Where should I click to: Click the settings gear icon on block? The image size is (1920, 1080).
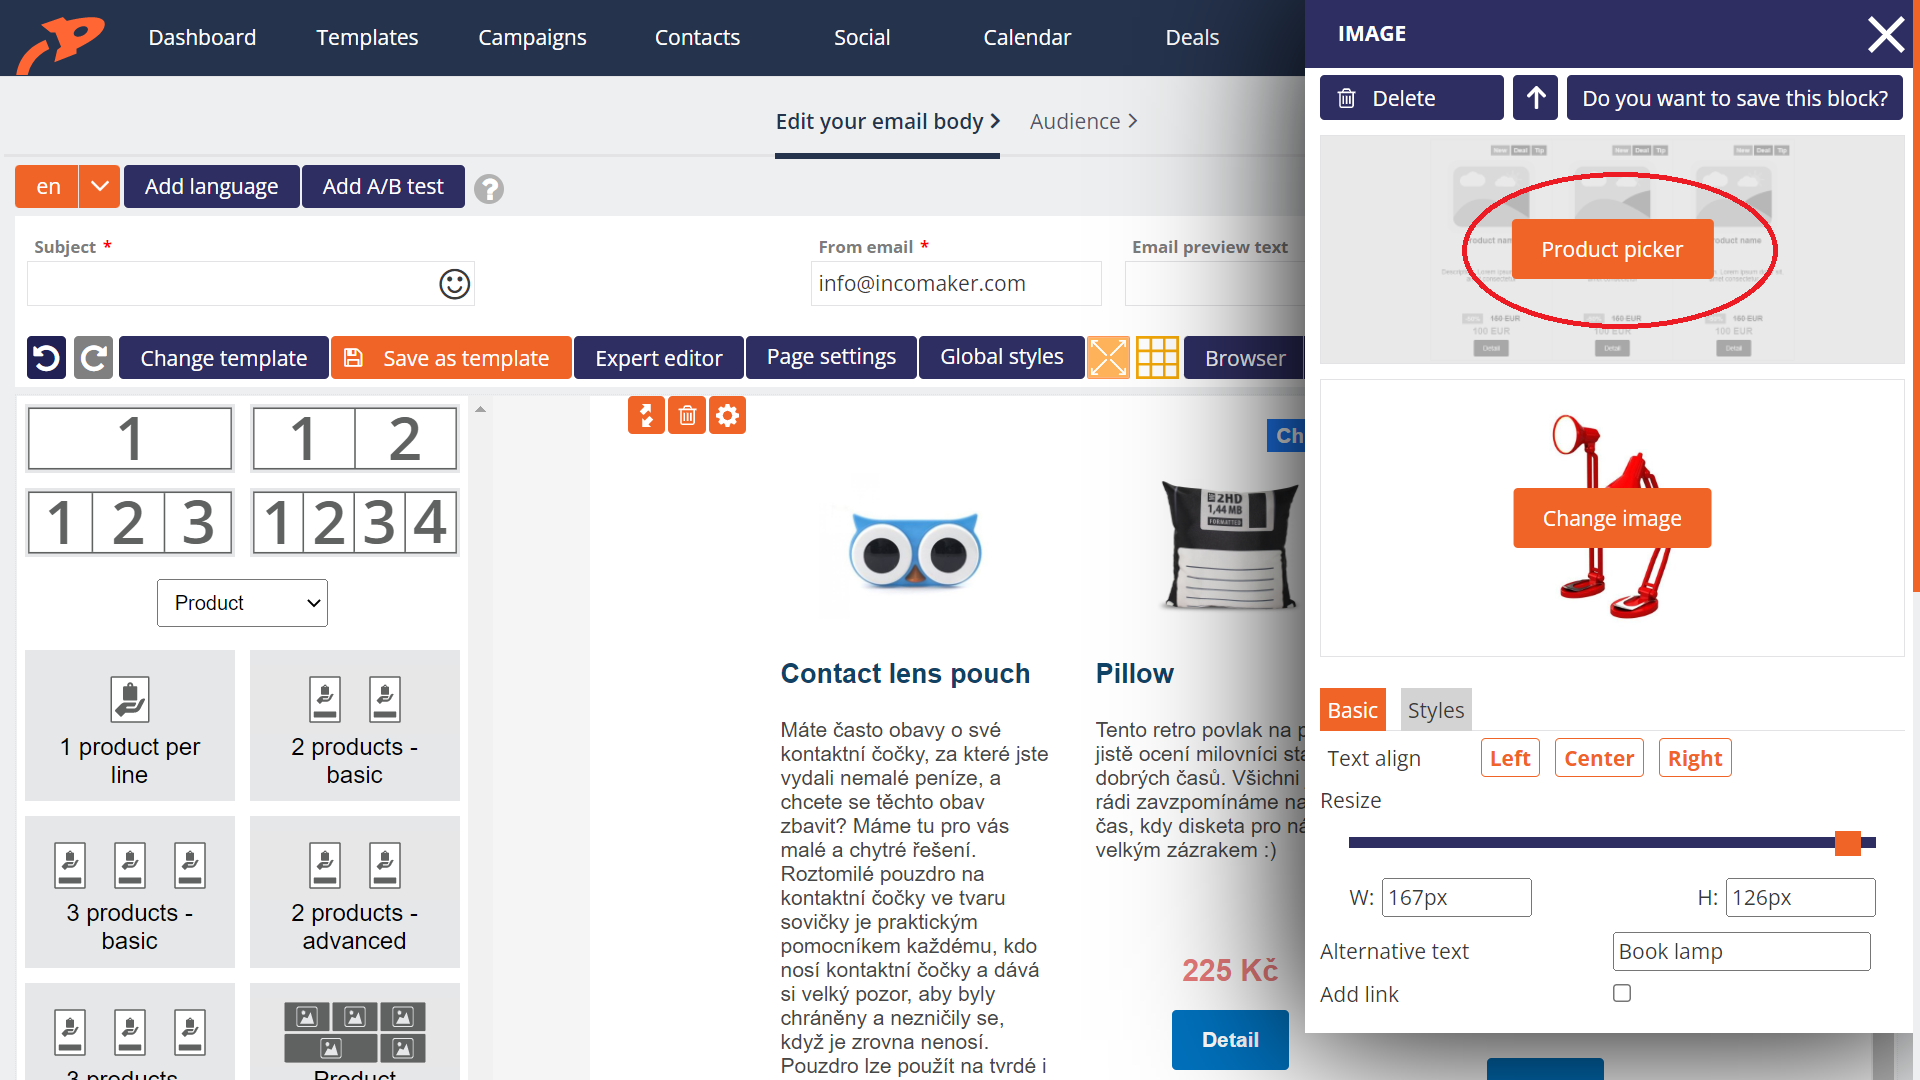pos(727,415)
